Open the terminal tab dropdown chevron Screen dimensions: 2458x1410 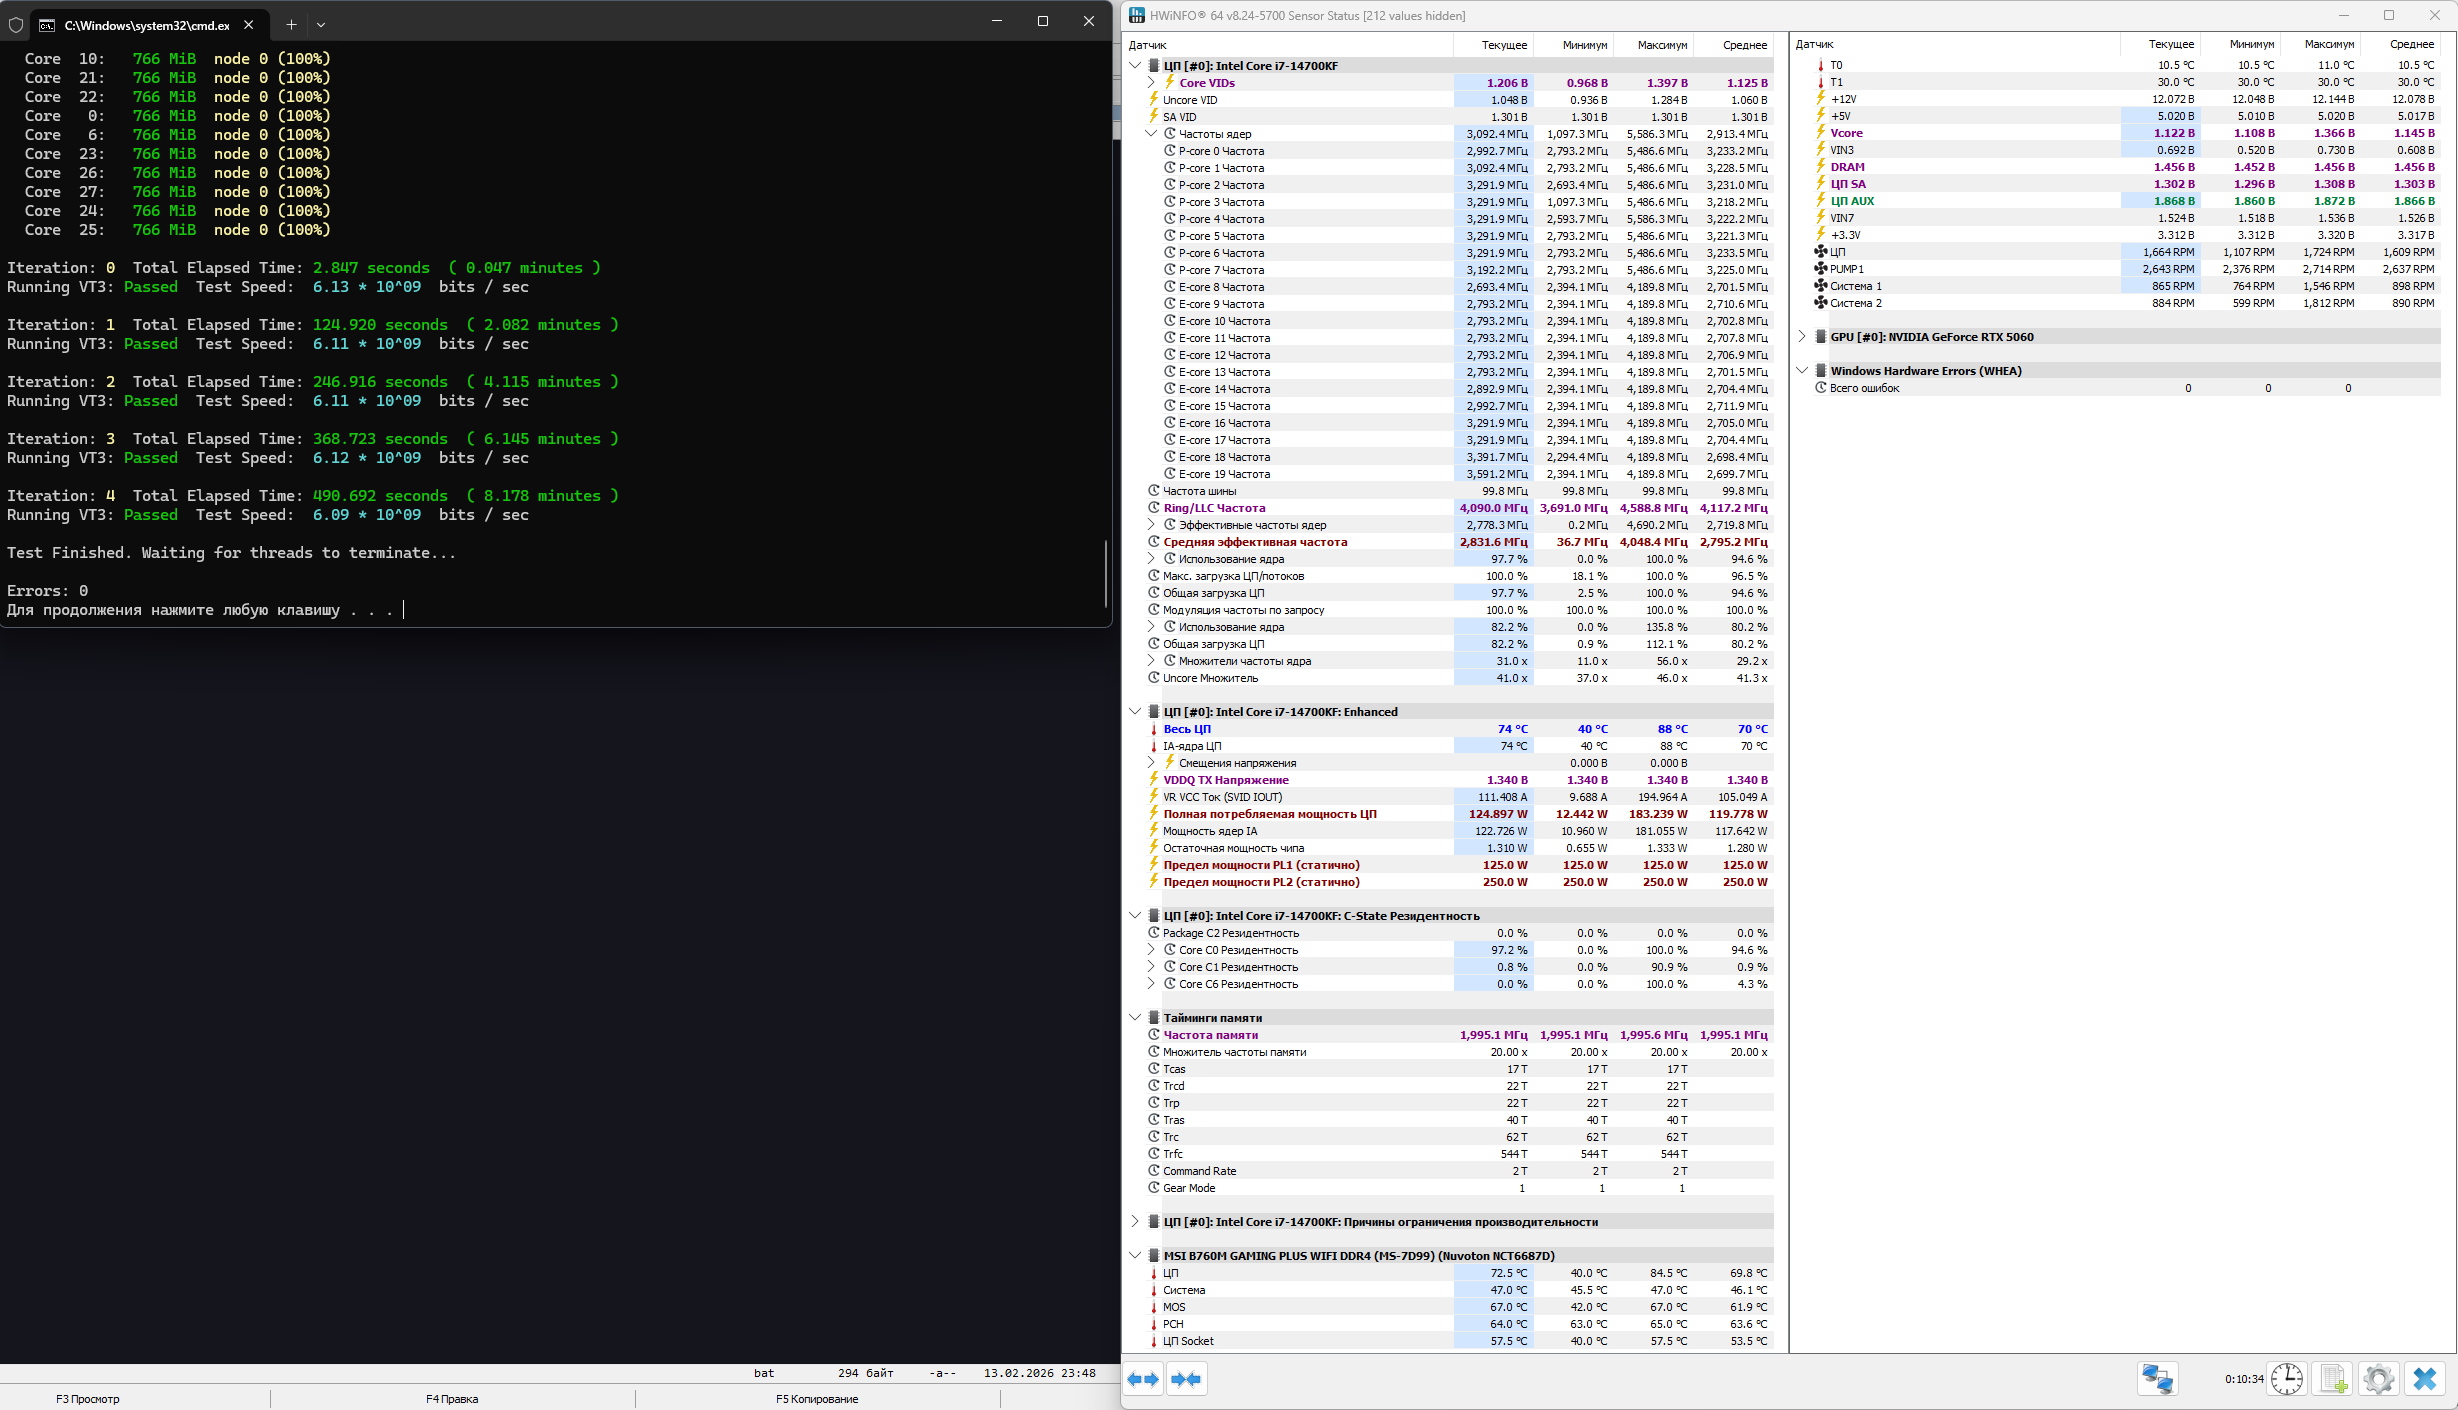321,25
